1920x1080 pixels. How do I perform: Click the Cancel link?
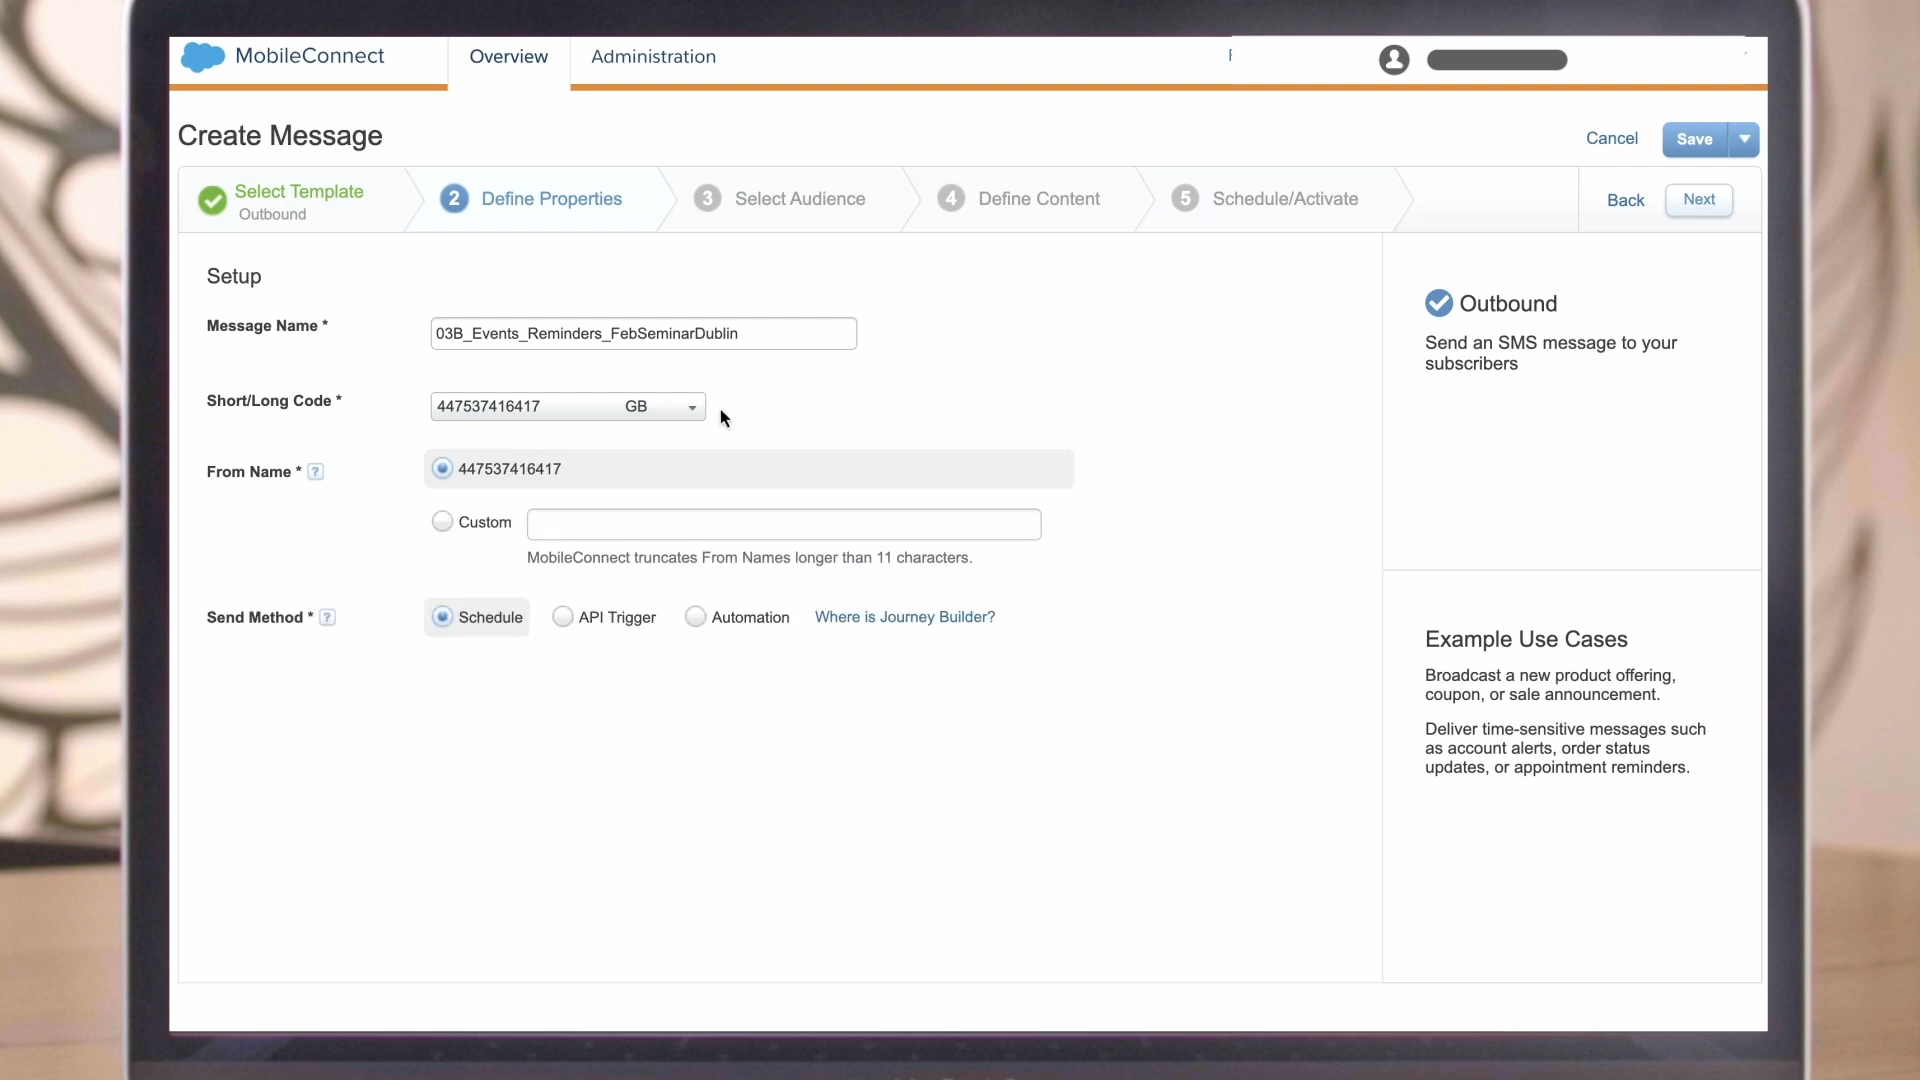1612,139
